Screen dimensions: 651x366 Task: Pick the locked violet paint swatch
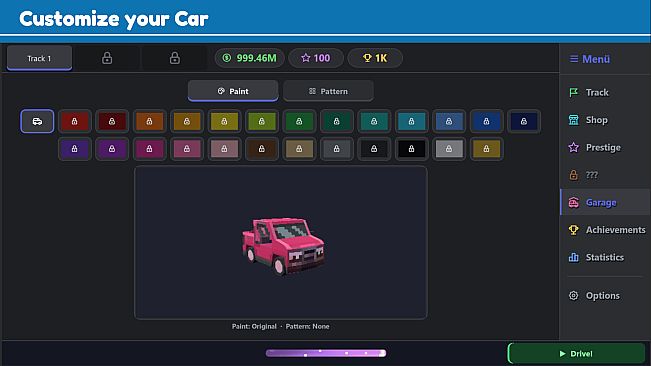coord(112,149)
